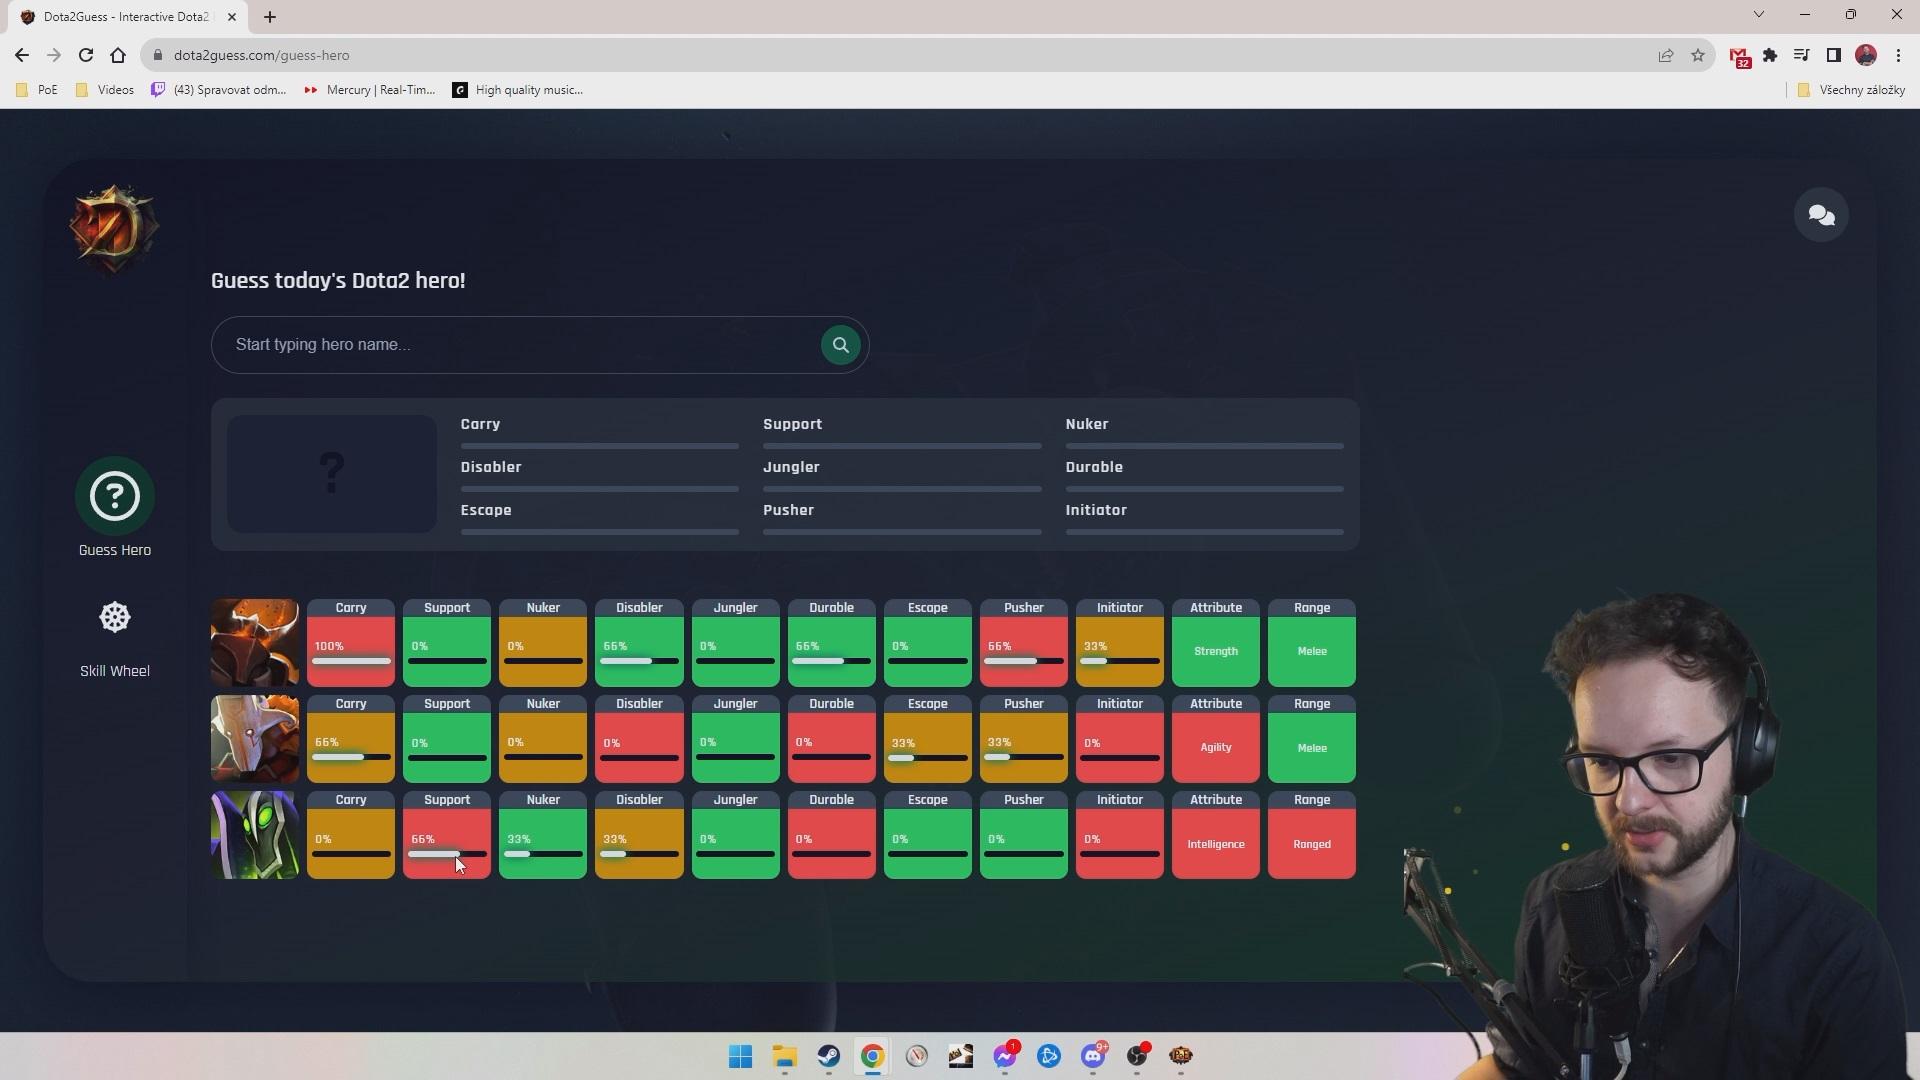
Task: Click the Jungler label in hint panel
Action: coord(791,467)
